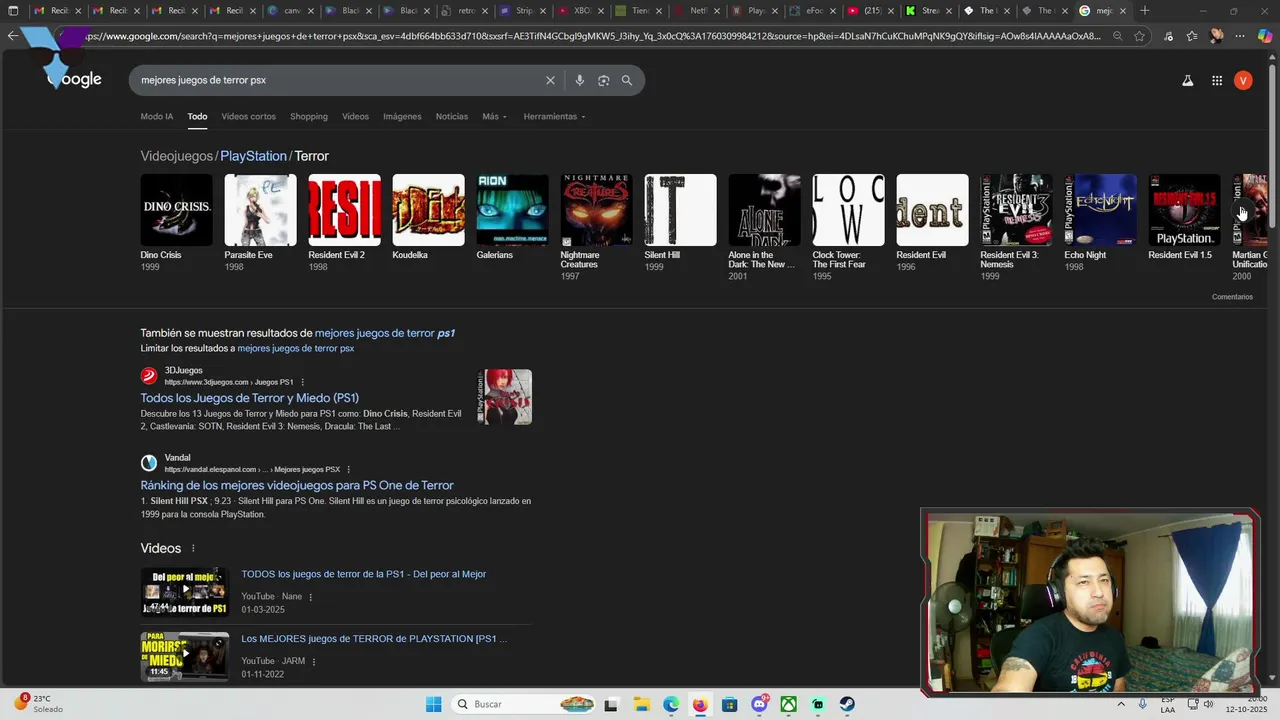Switch to the Videos cortos tab

click(248, 116)
